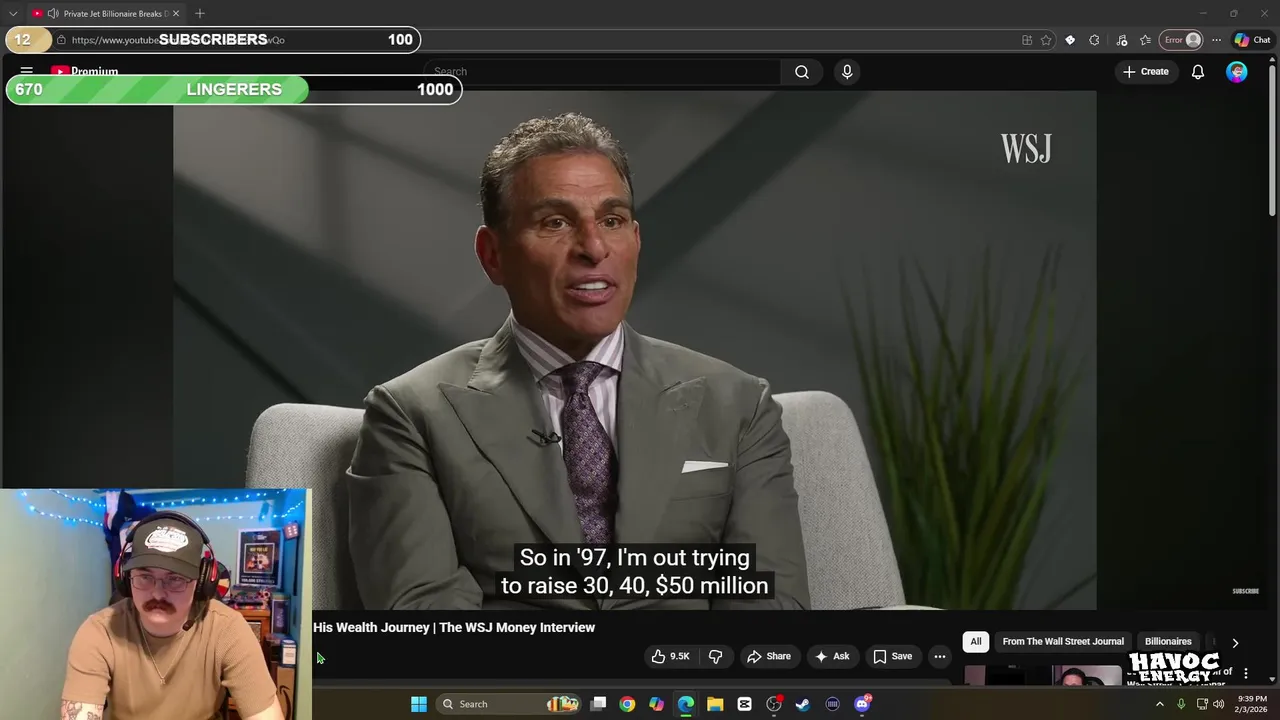The image size is (1280, 720).
Task: Open the media control music icon
Action: [x=1121, y=40]
